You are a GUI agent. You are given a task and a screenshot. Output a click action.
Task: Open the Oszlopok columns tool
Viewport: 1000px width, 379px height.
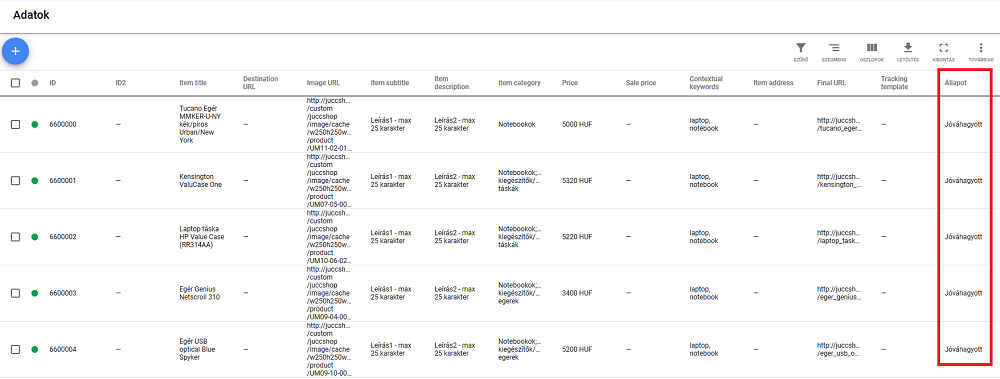coord(871,52)
